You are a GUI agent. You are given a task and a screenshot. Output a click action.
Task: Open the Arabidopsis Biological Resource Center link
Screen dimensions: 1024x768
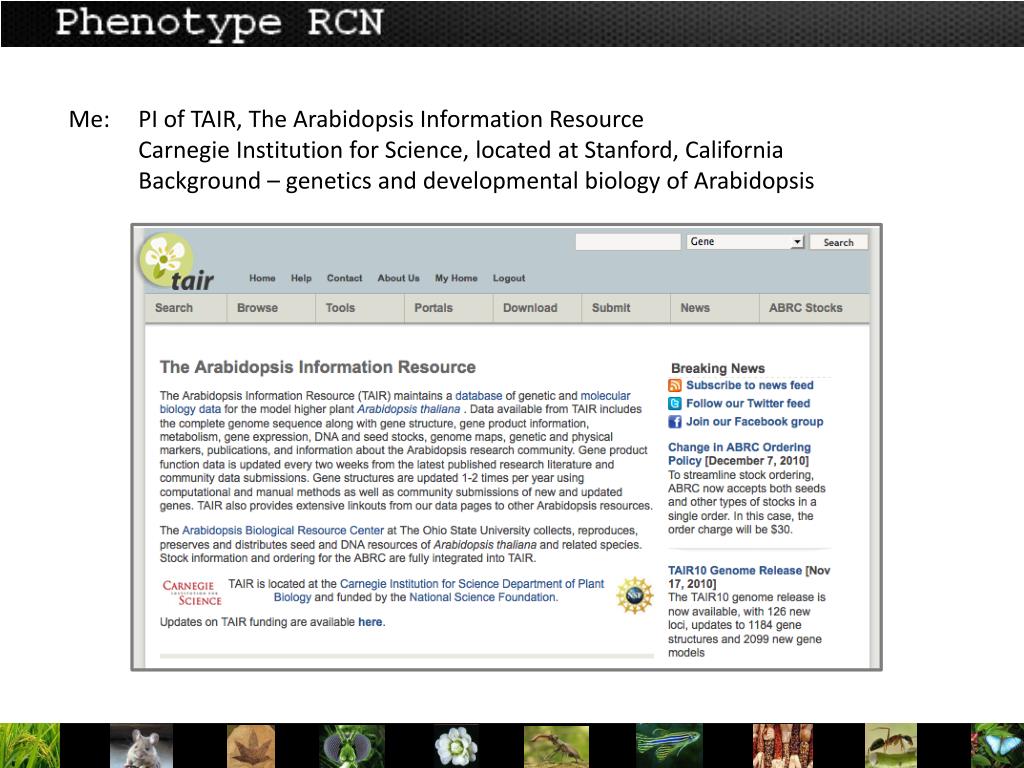283,530
